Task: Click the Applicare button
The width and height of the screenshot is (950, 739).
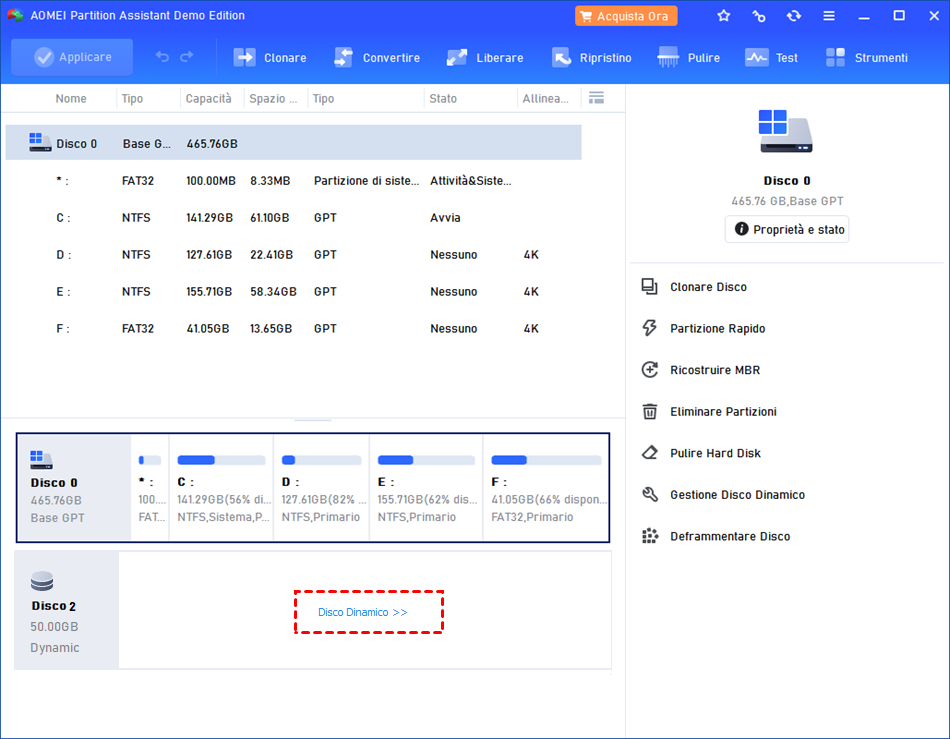Action: (72, 58)
